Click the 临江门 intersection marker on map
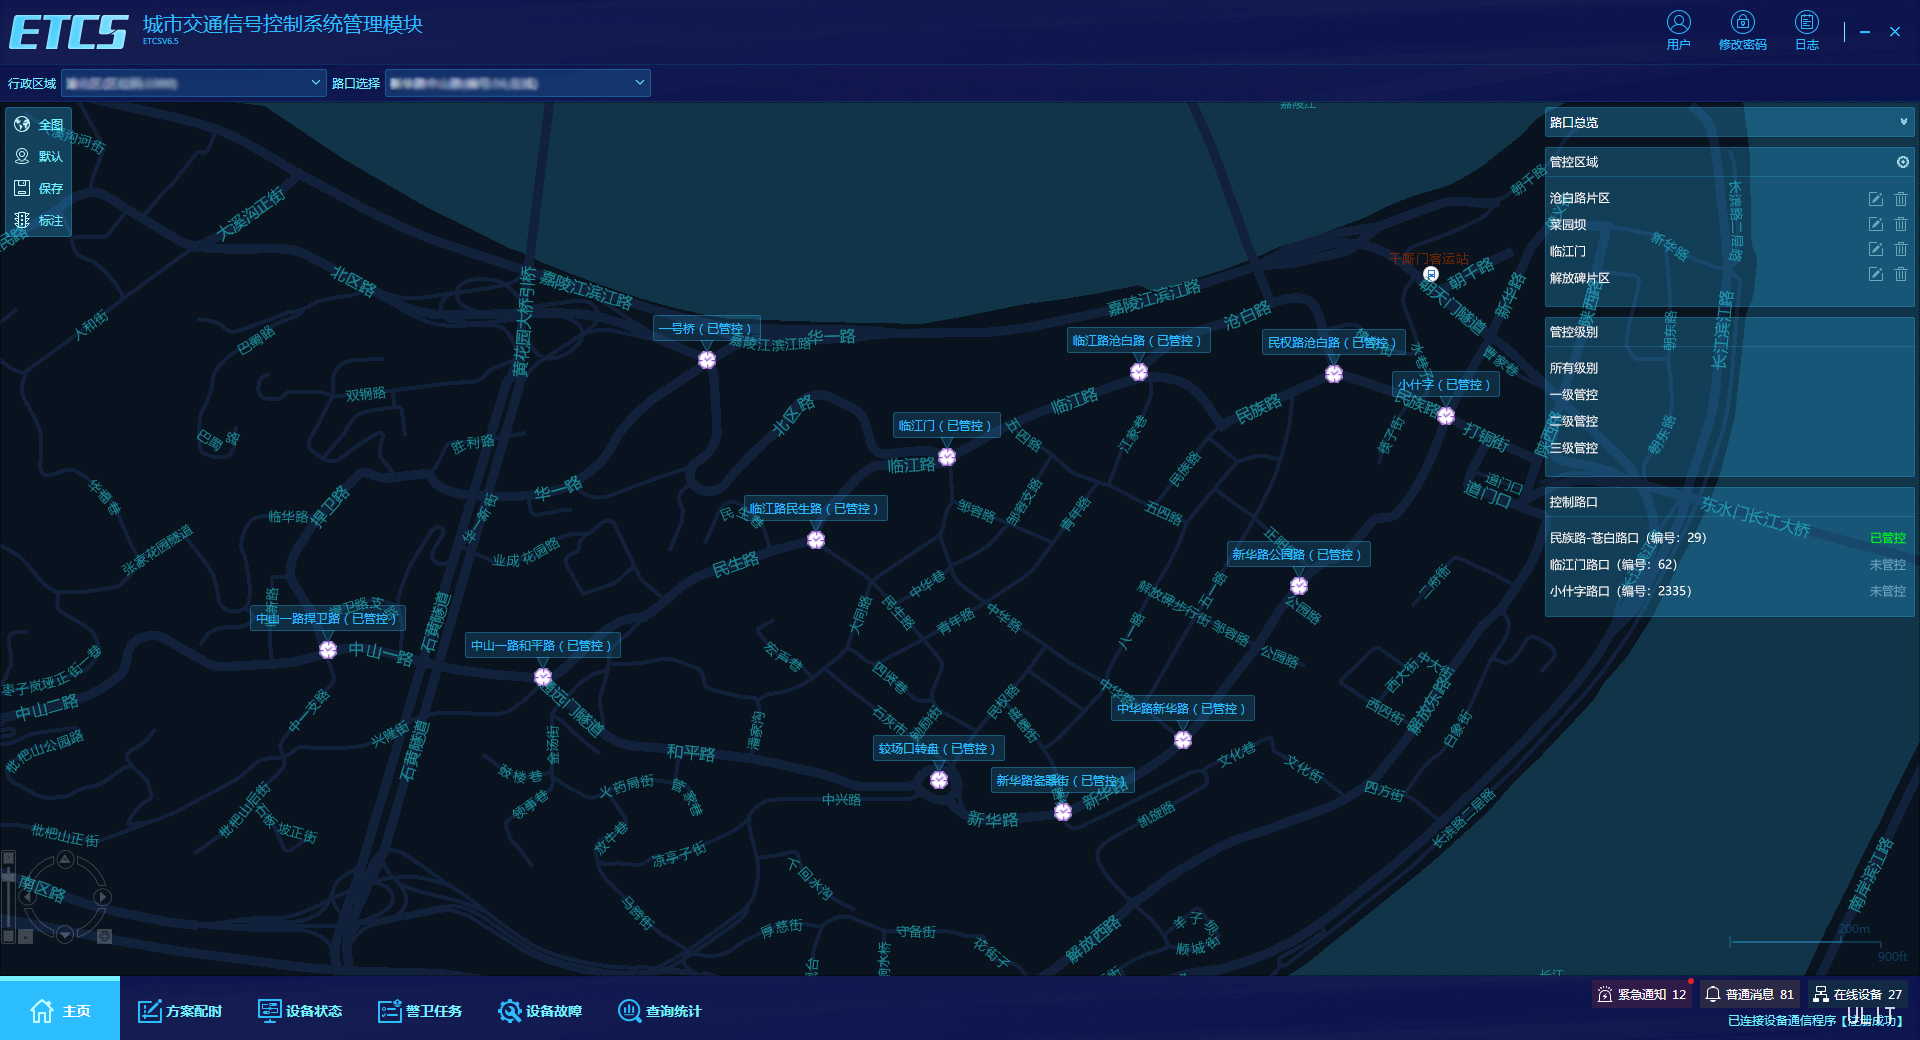Screen dimensions: 1920x1040 [x=947, y=457]
